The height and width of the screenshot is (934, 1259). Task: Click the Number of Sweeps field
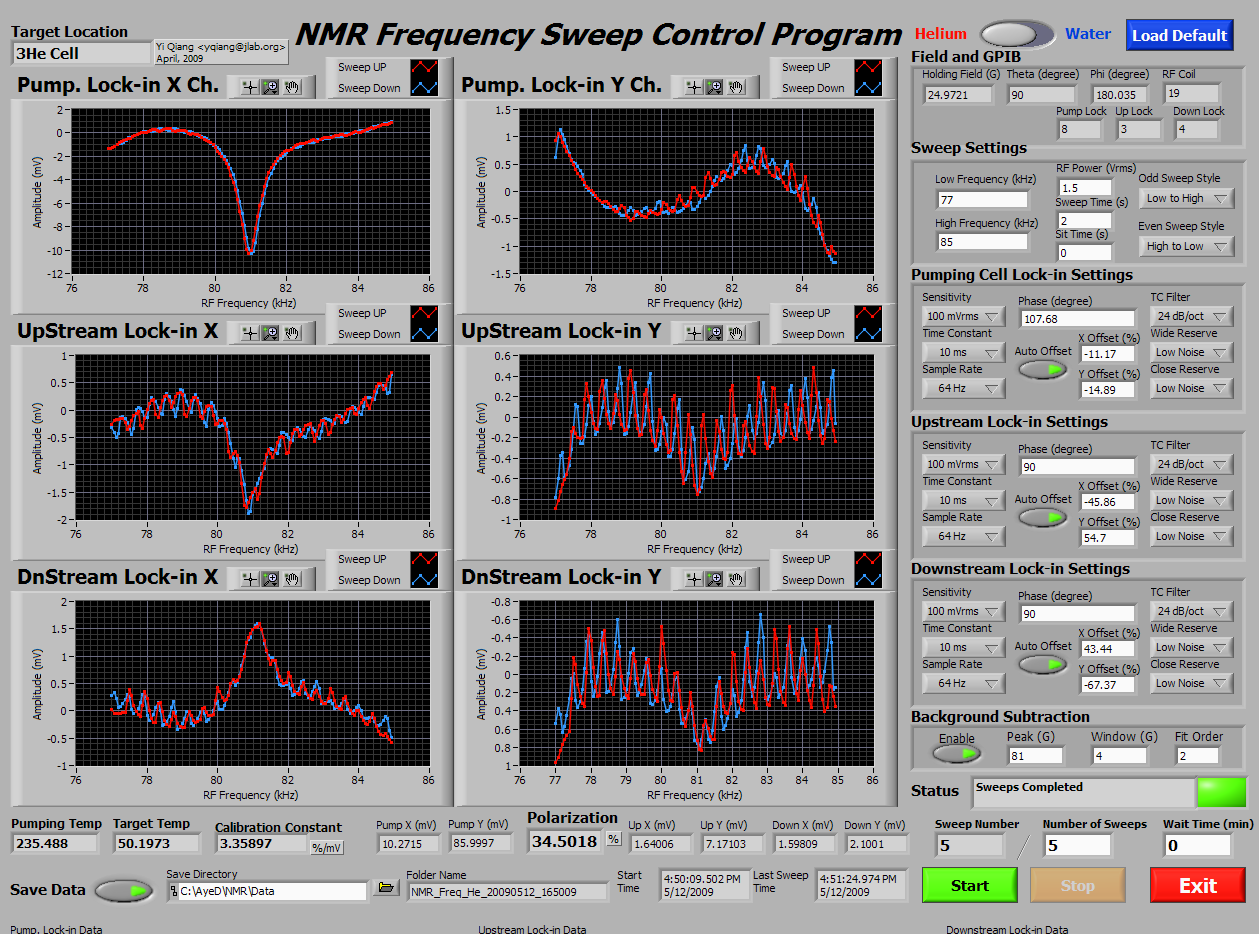tap(1077, 845)
